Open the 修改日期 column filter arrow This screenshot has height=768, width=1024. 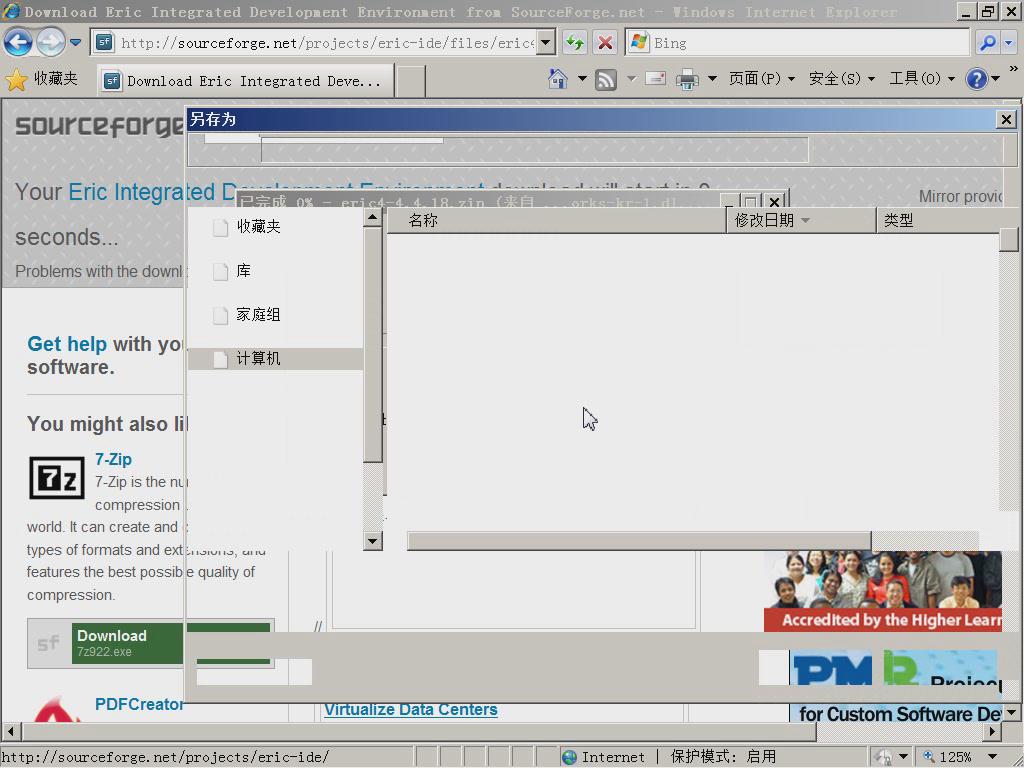tap(805, 221)
